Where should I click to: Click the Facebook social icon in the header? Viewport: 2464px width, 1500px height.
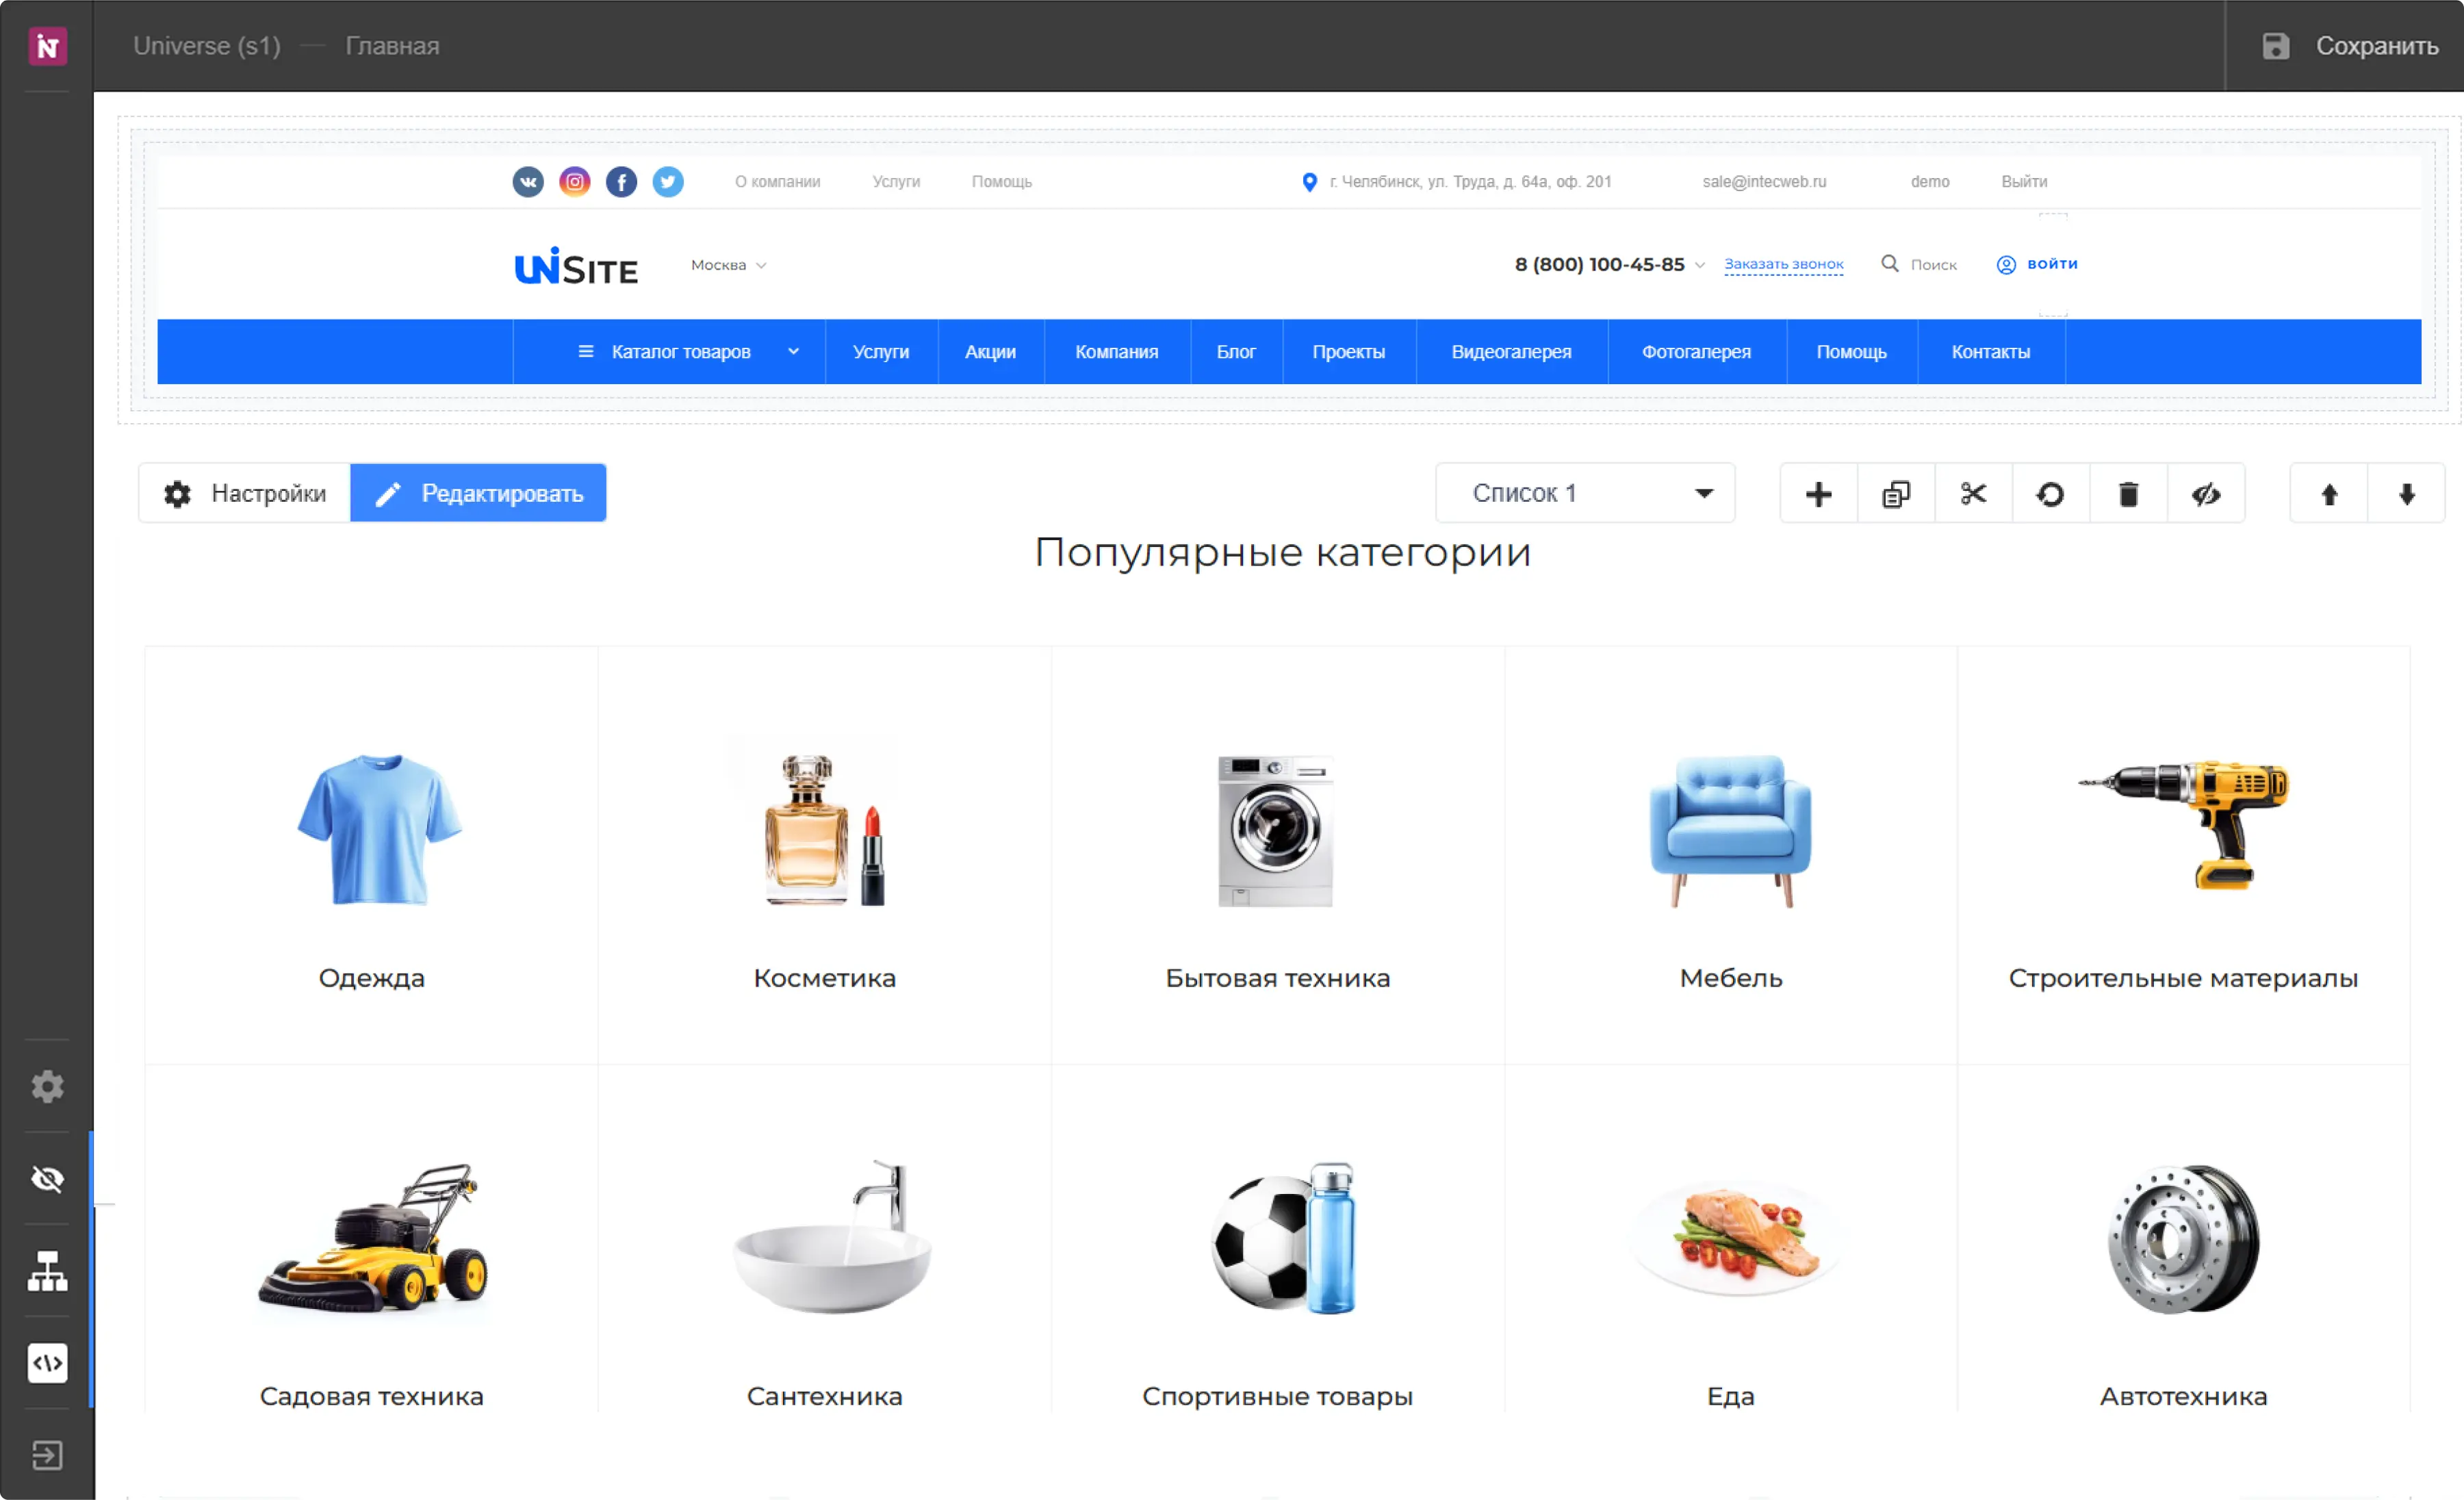621,181
